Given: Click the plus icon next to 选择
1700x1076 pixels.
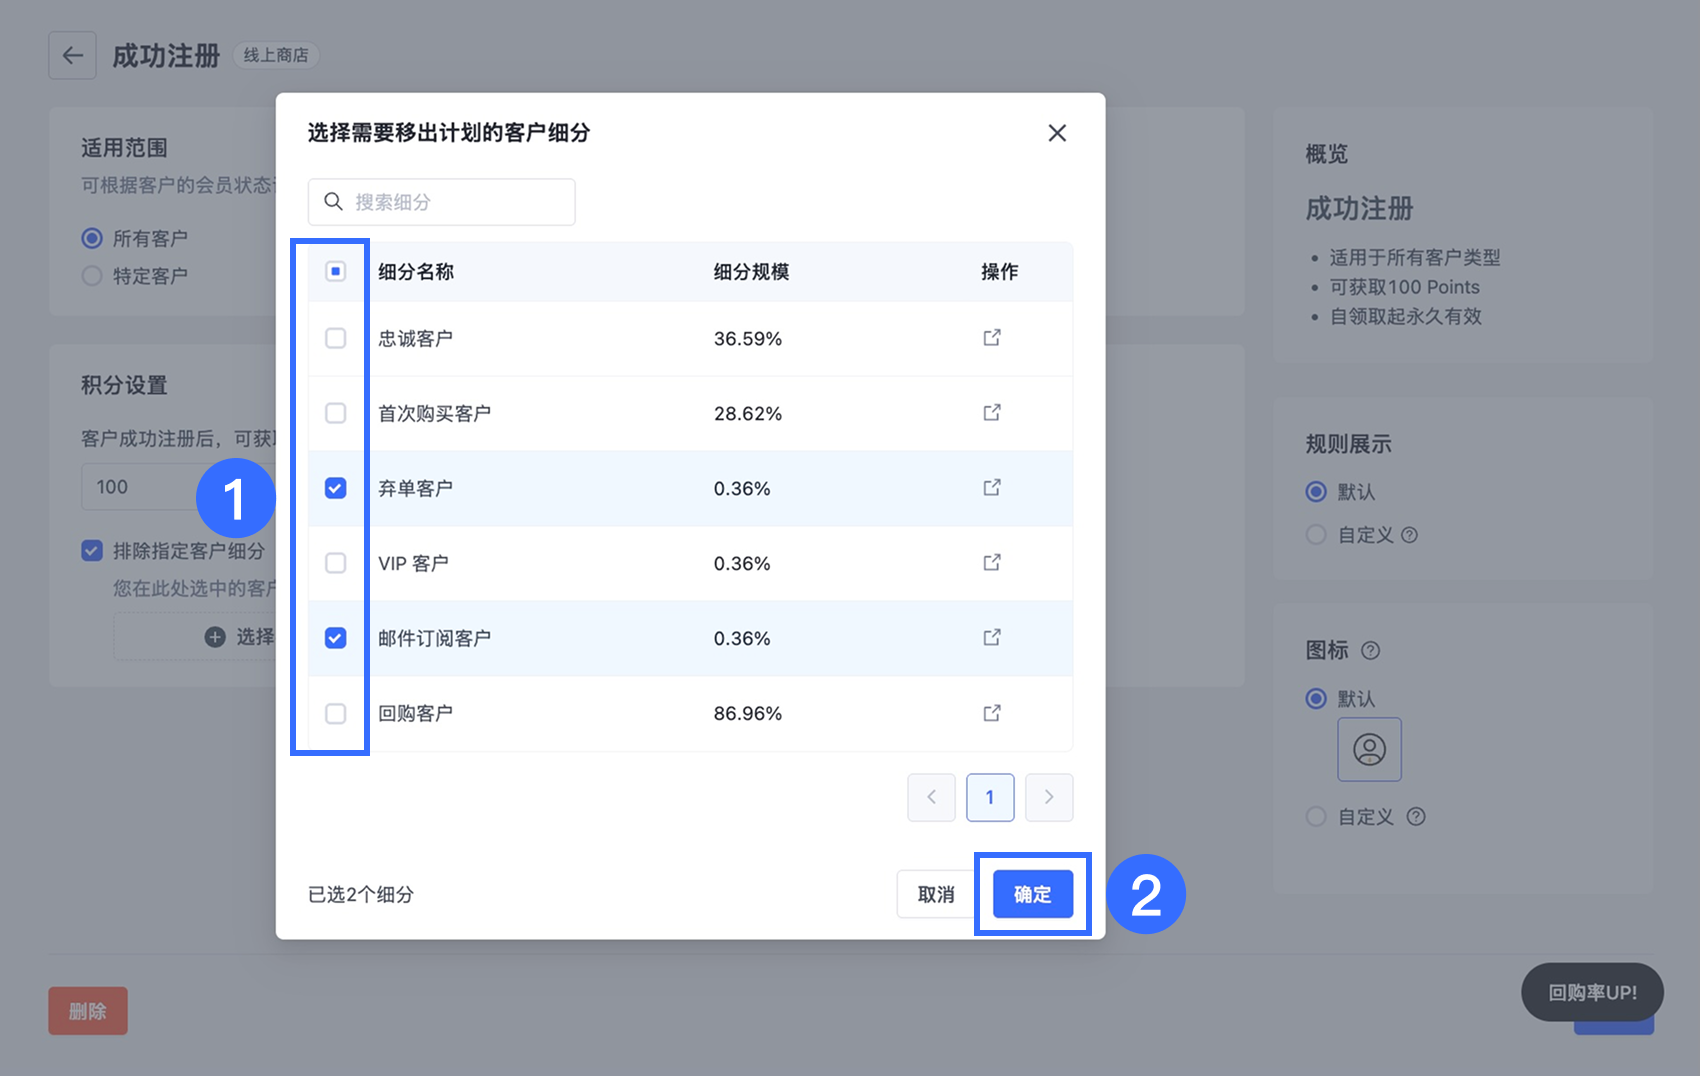Looking at the screenshot, I should click(x=215, y=637).
